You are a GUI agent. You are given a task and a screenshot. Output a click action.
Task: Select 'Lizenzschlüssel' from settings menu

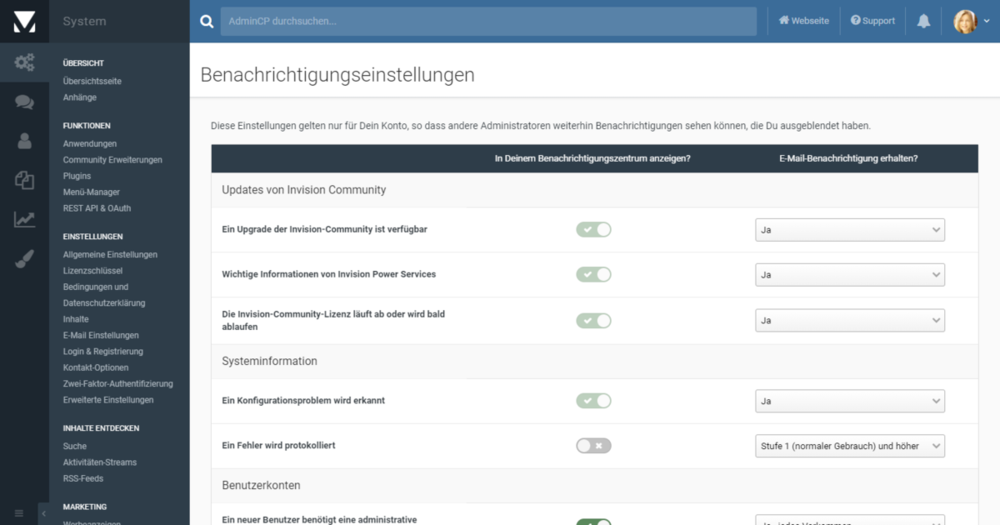(93, 271)
